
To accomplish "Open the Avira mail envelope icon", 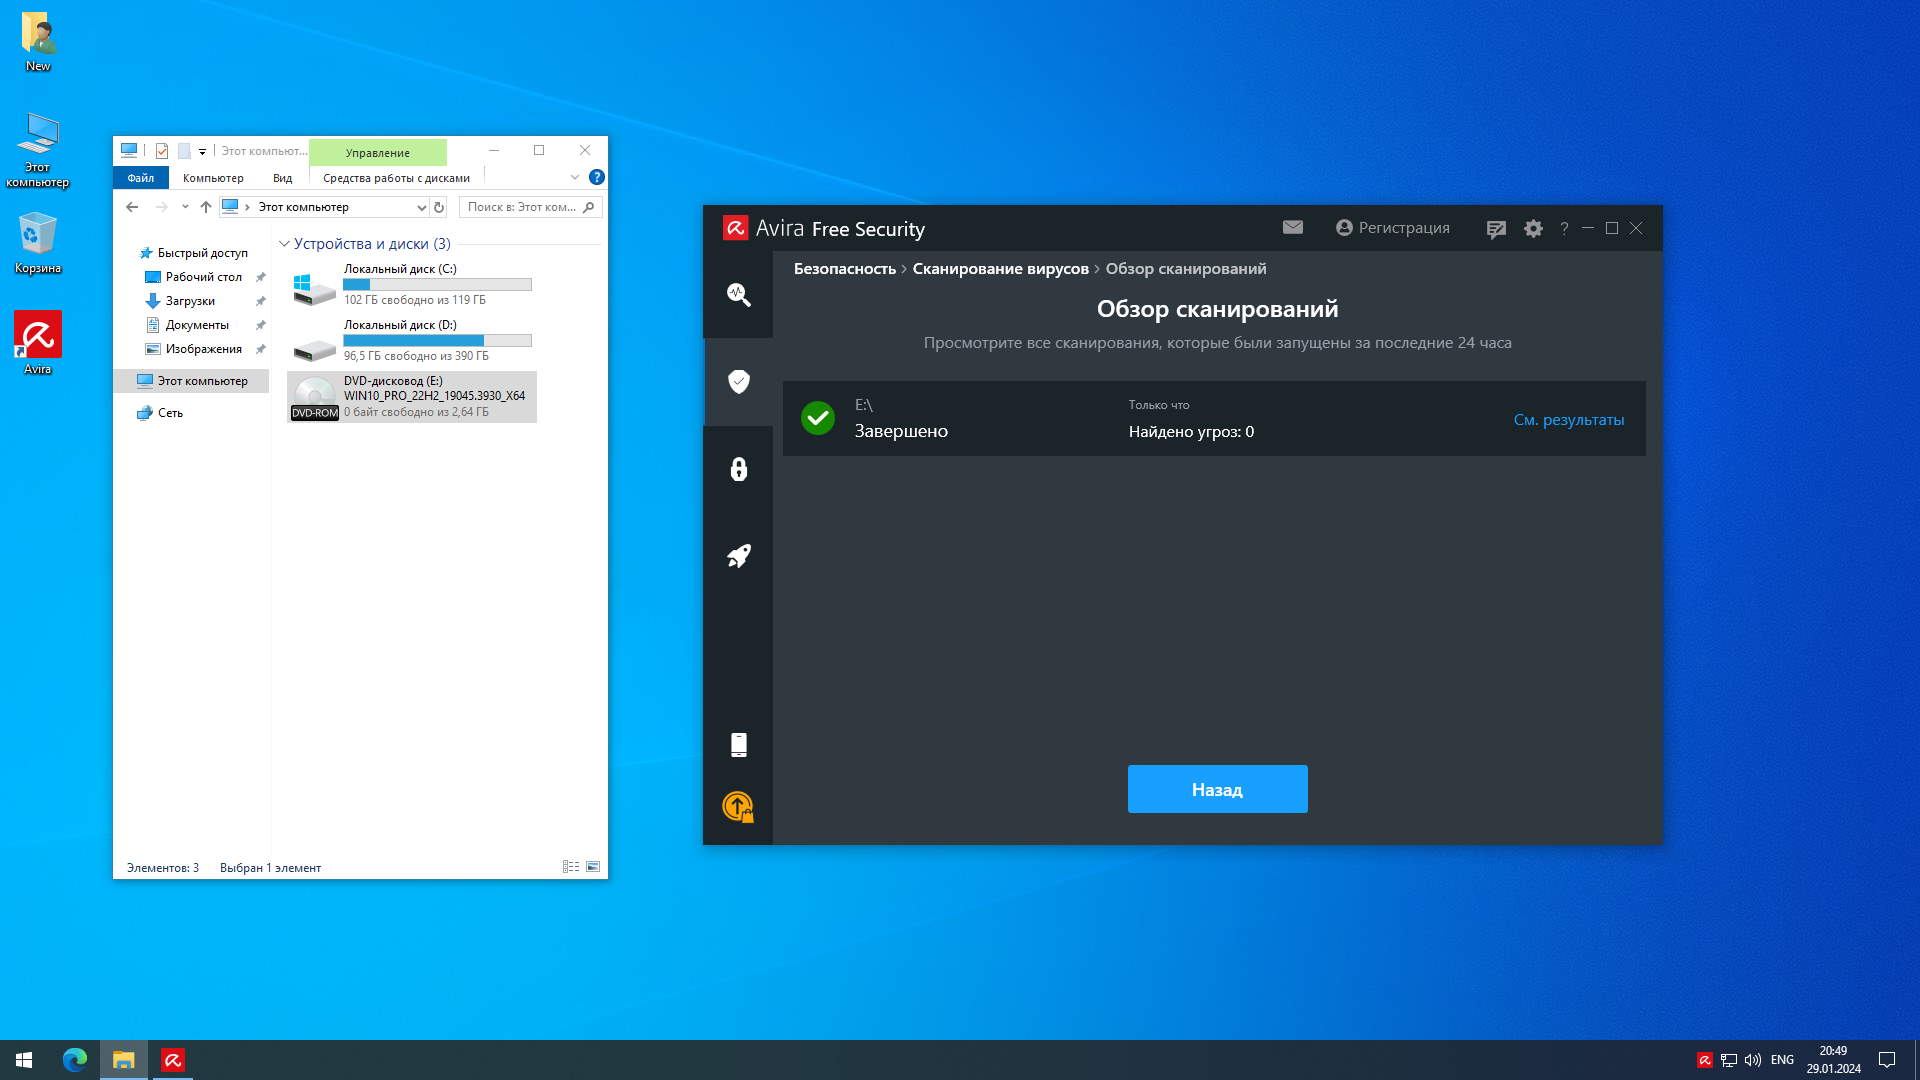I will pyautogui.click(x=1292, y=228).
